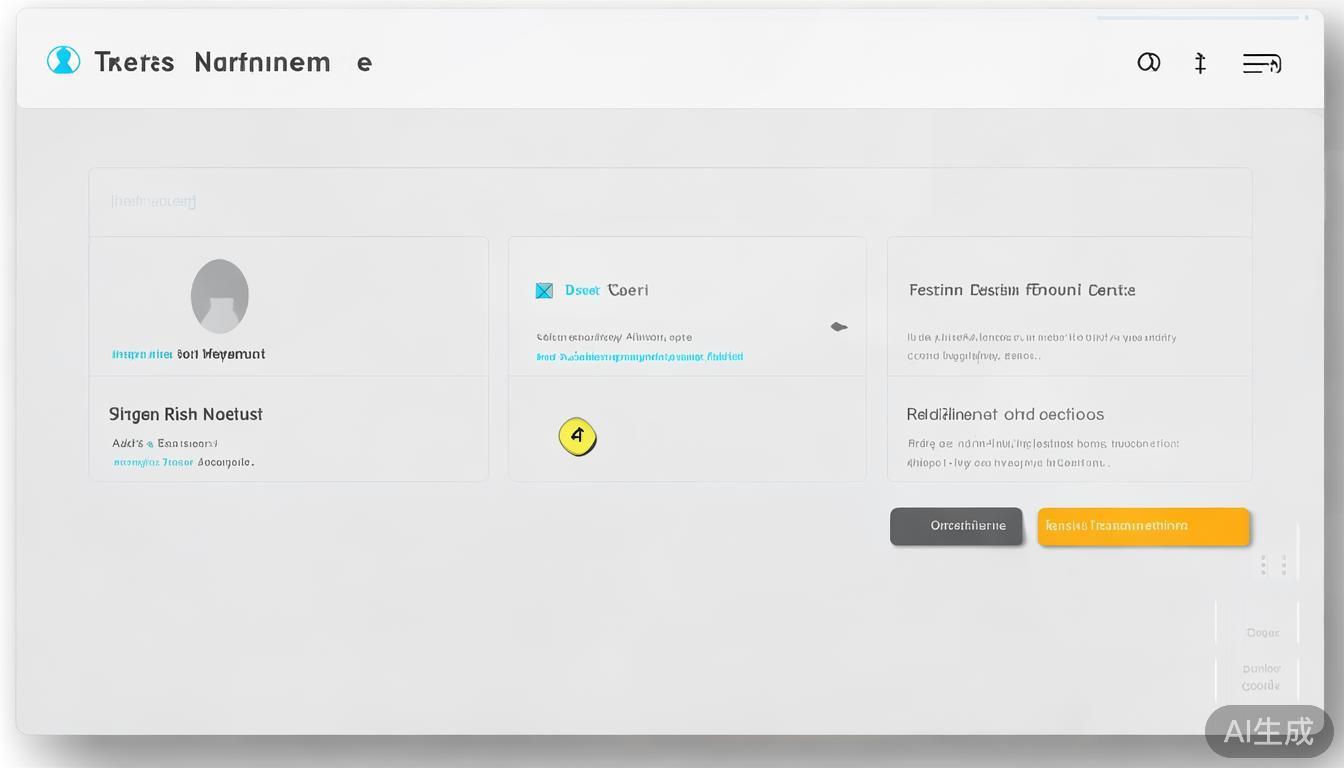
Task: Open the Festinn Destim Center card title
Action: coord(1021,290)
